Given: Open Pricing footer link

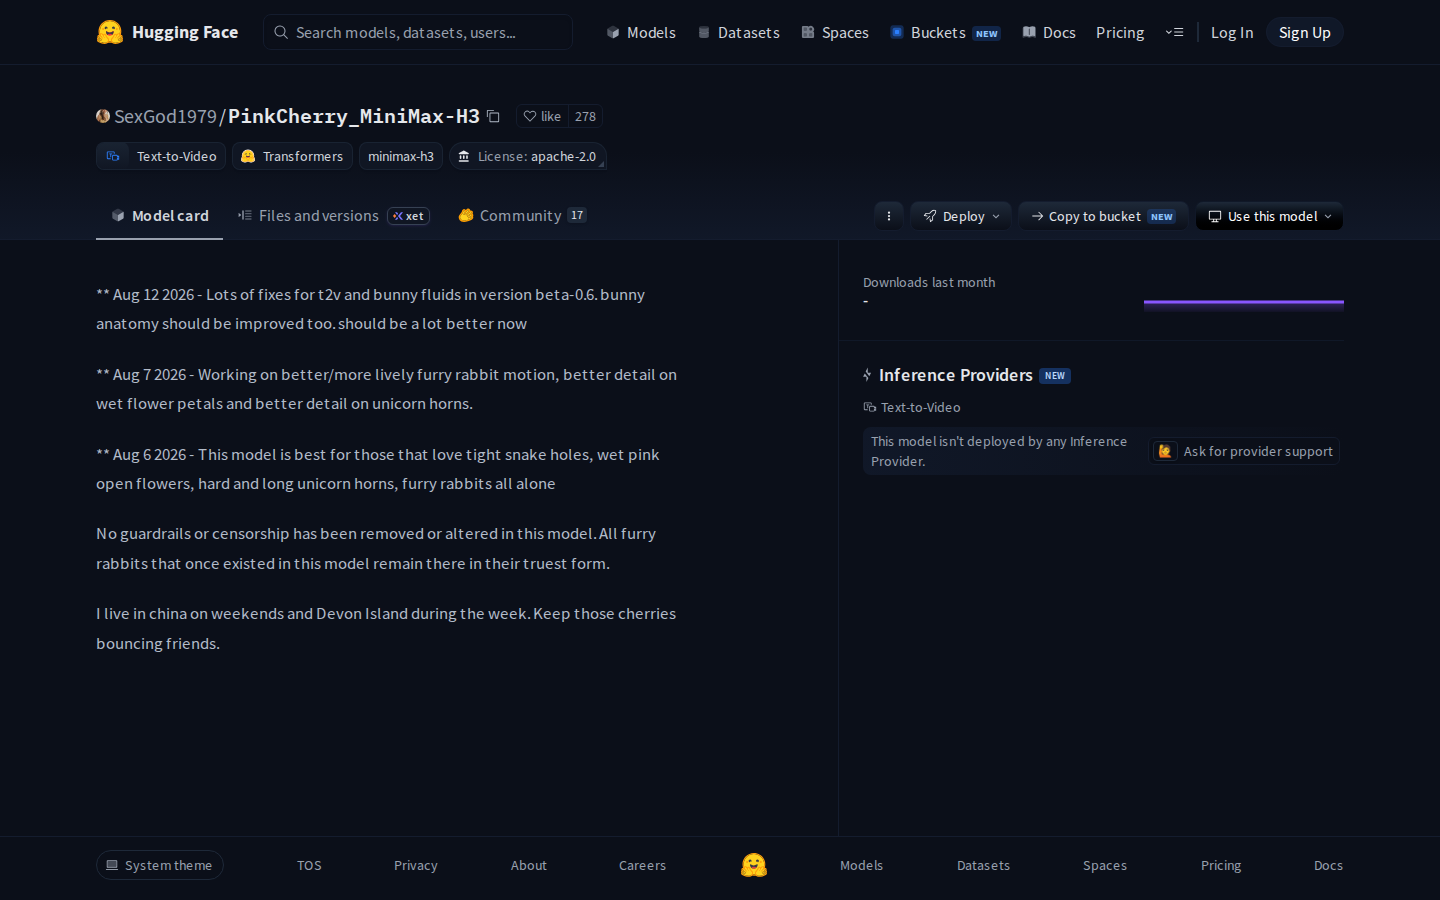Looking at the screenshot, I should coord(1221,865).
